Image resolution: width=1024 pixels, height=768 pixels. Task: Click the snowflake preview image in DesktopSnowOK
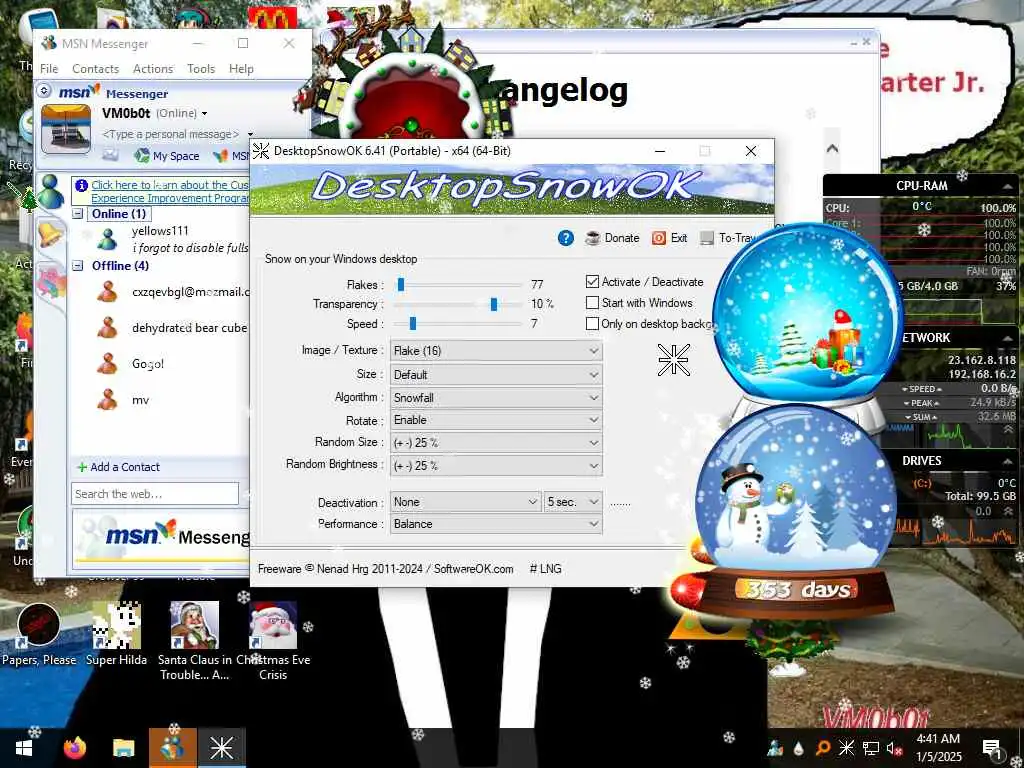[x=673, y=359]
